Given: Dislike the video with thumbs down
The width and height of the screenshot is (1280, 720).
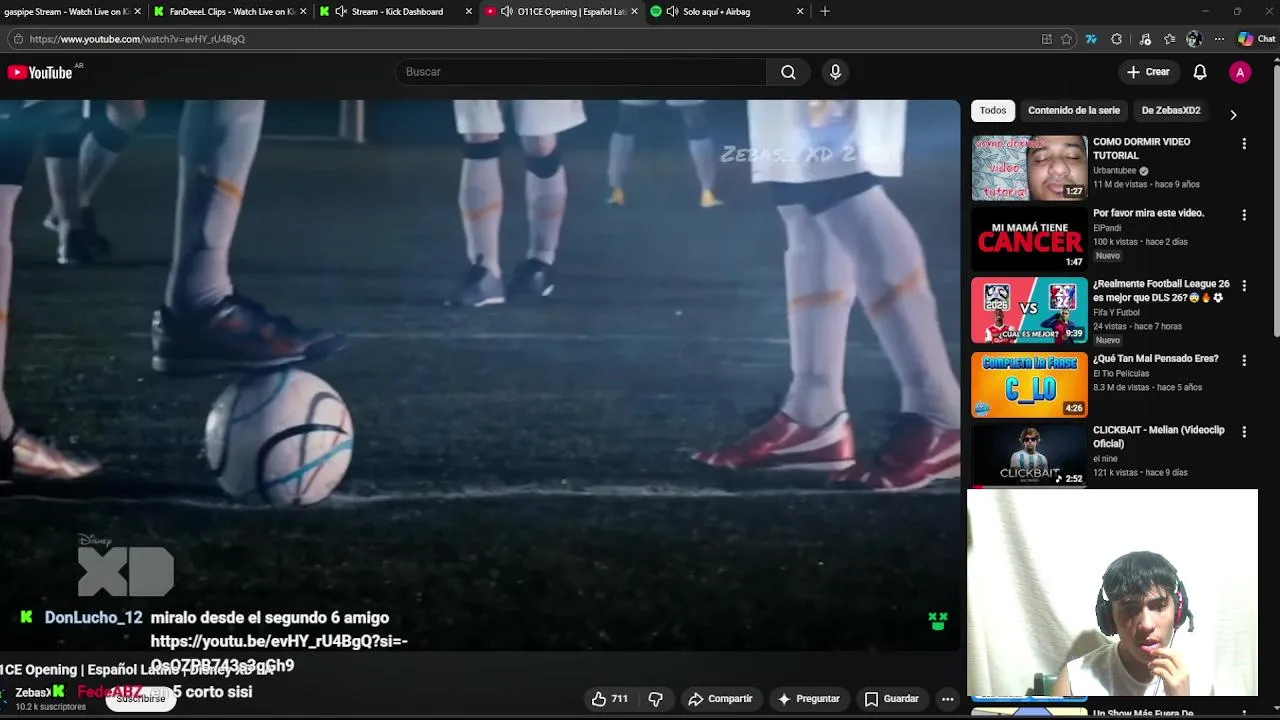Looking at the screenshot, I should pyautogui.click(x=656, y=699).
